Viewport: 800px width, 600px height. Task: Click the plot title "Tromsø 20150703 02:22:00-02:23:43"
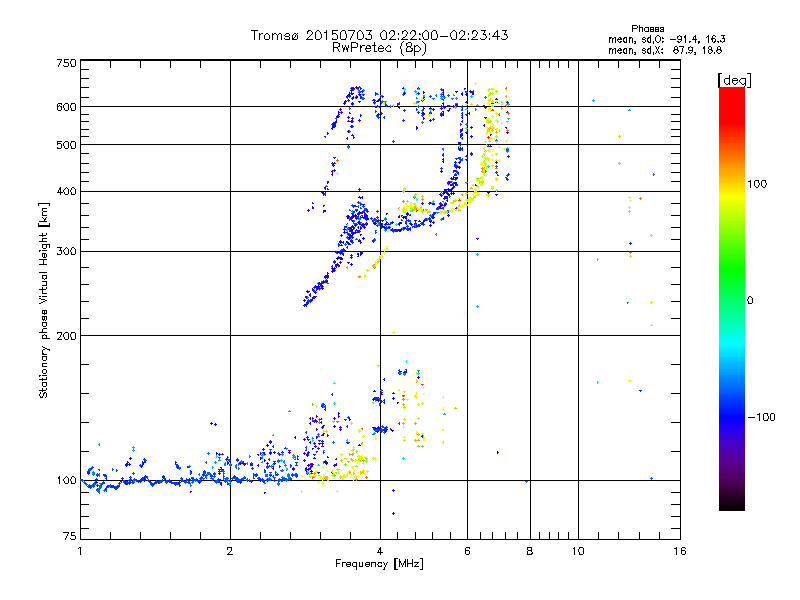(379, 35)
